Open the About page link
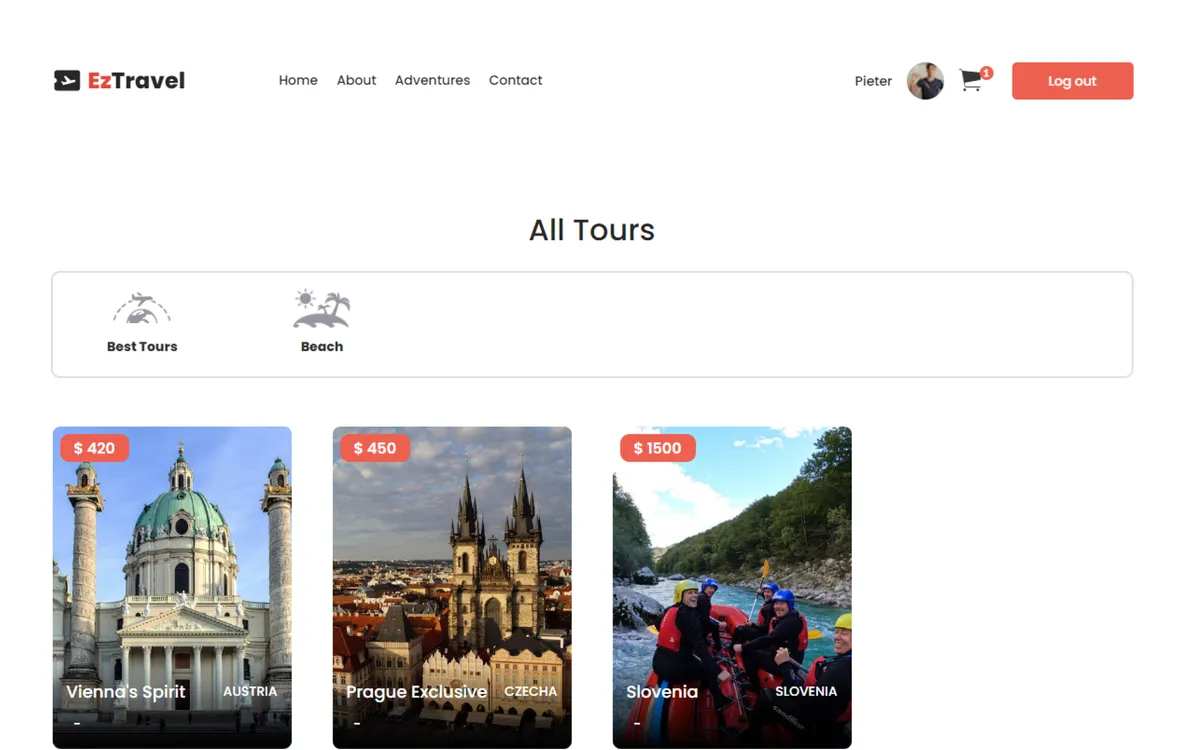 [356, 80]
